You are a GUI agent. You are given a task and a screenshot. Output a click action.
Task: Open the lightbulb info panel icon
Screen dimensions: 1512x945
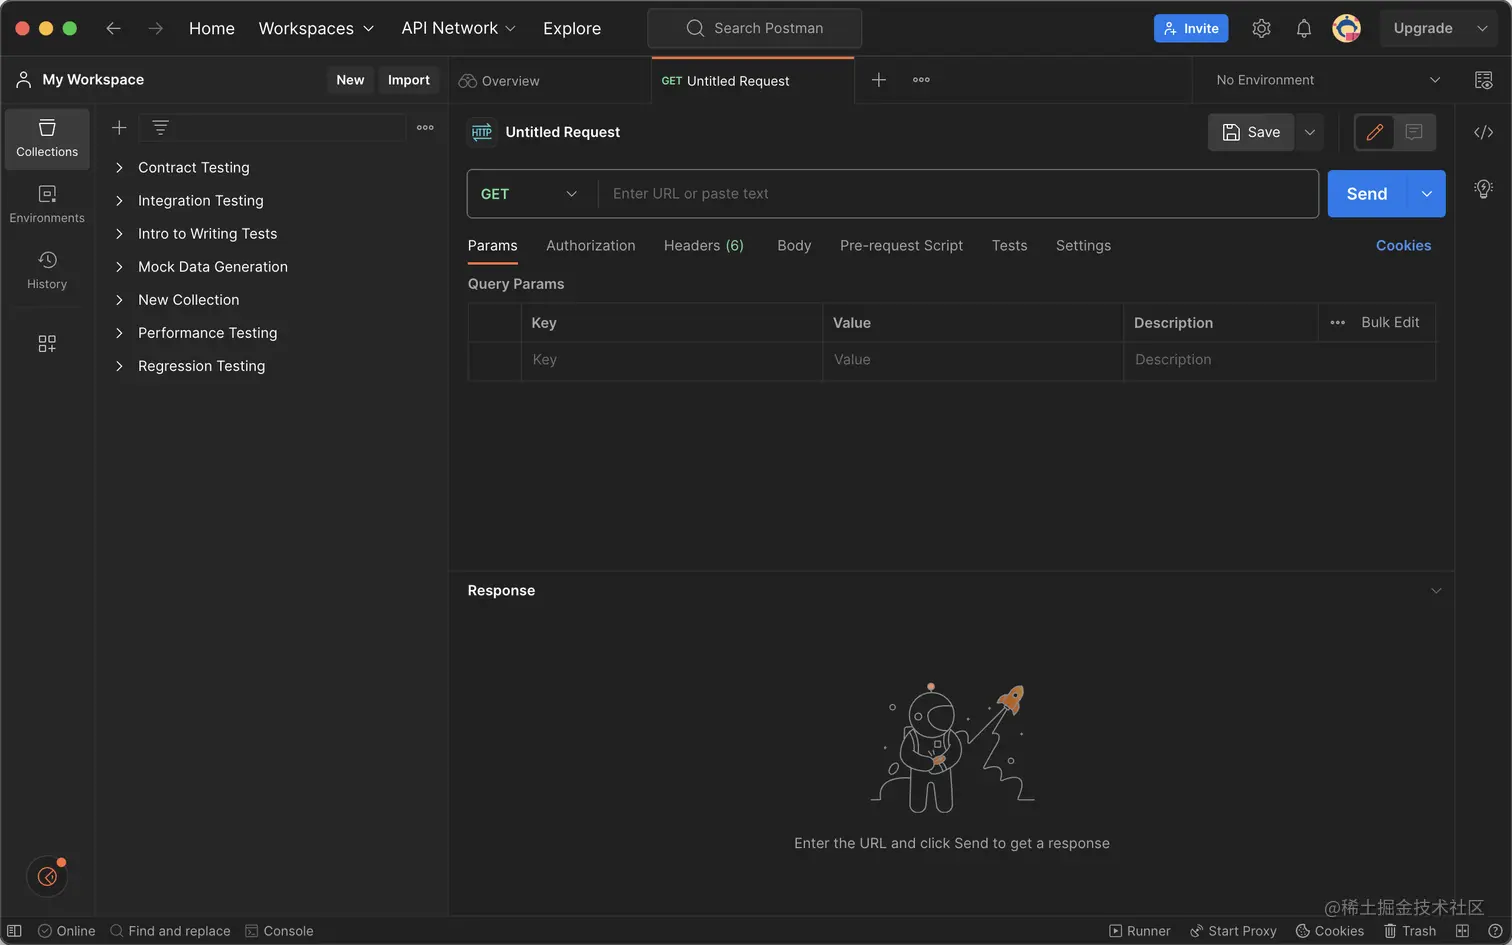tap(1484, 189)
